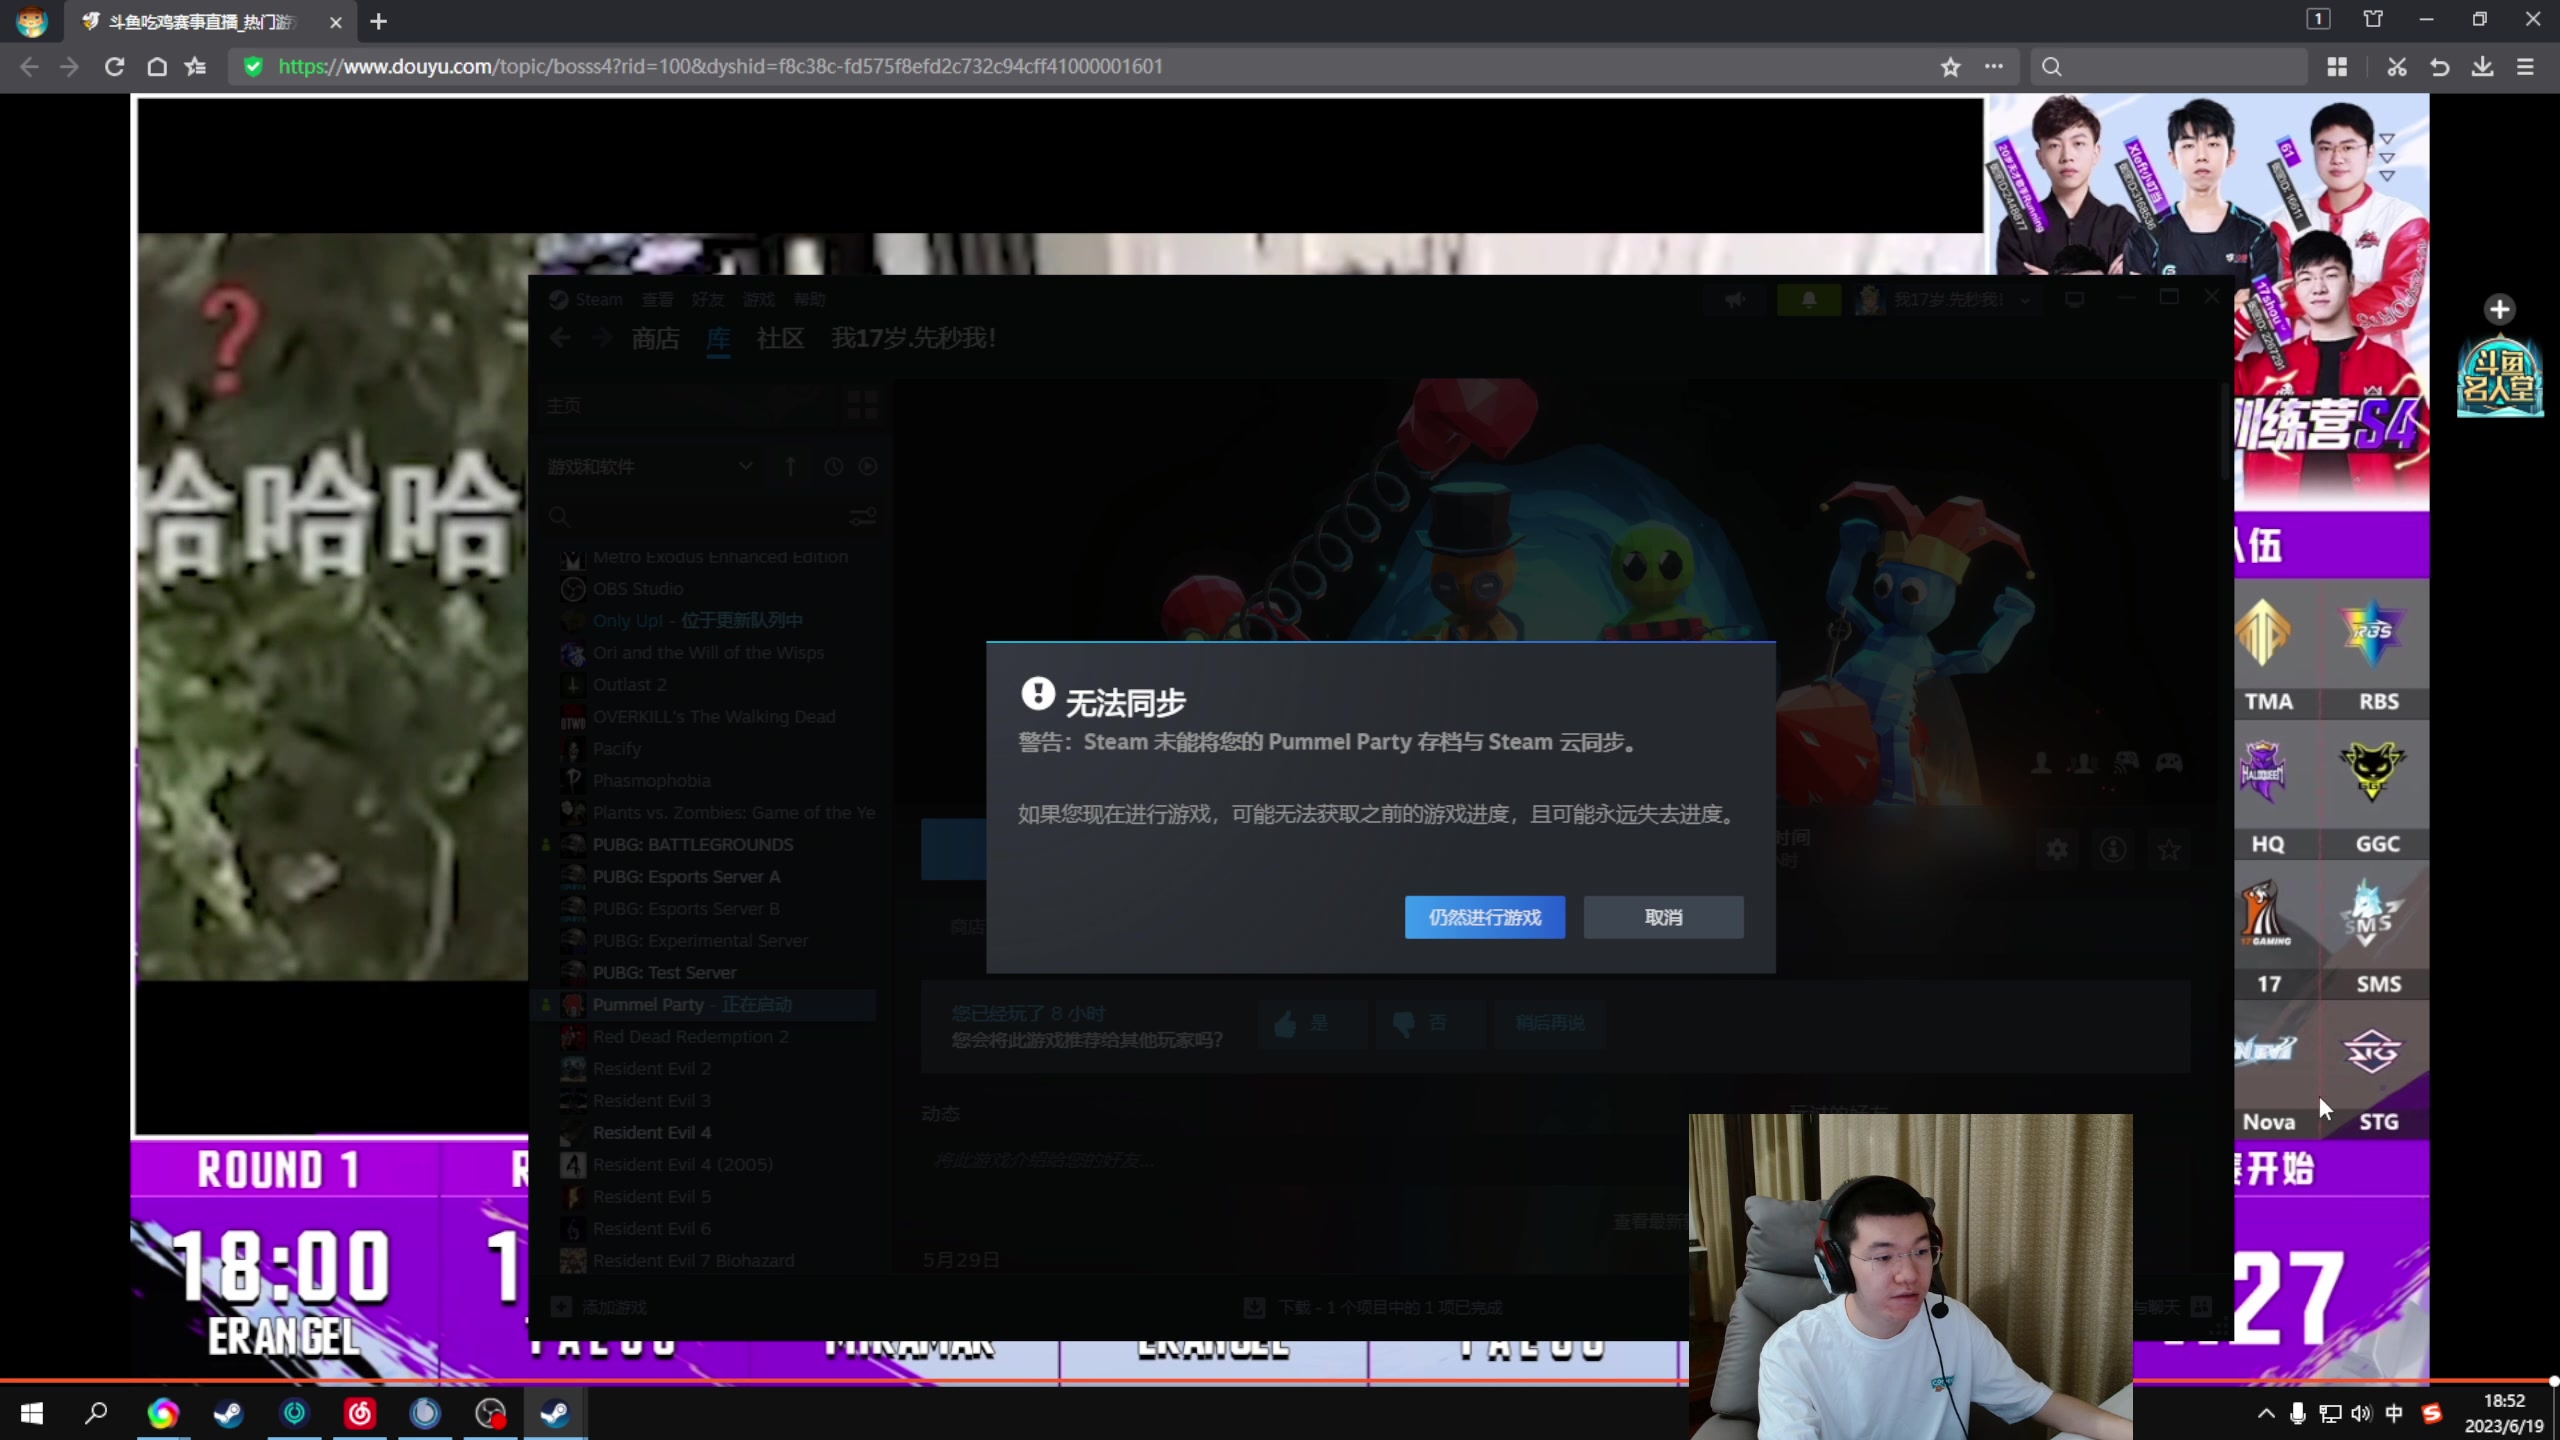Open the browser apps grid icon

(x=2337, y=67)
